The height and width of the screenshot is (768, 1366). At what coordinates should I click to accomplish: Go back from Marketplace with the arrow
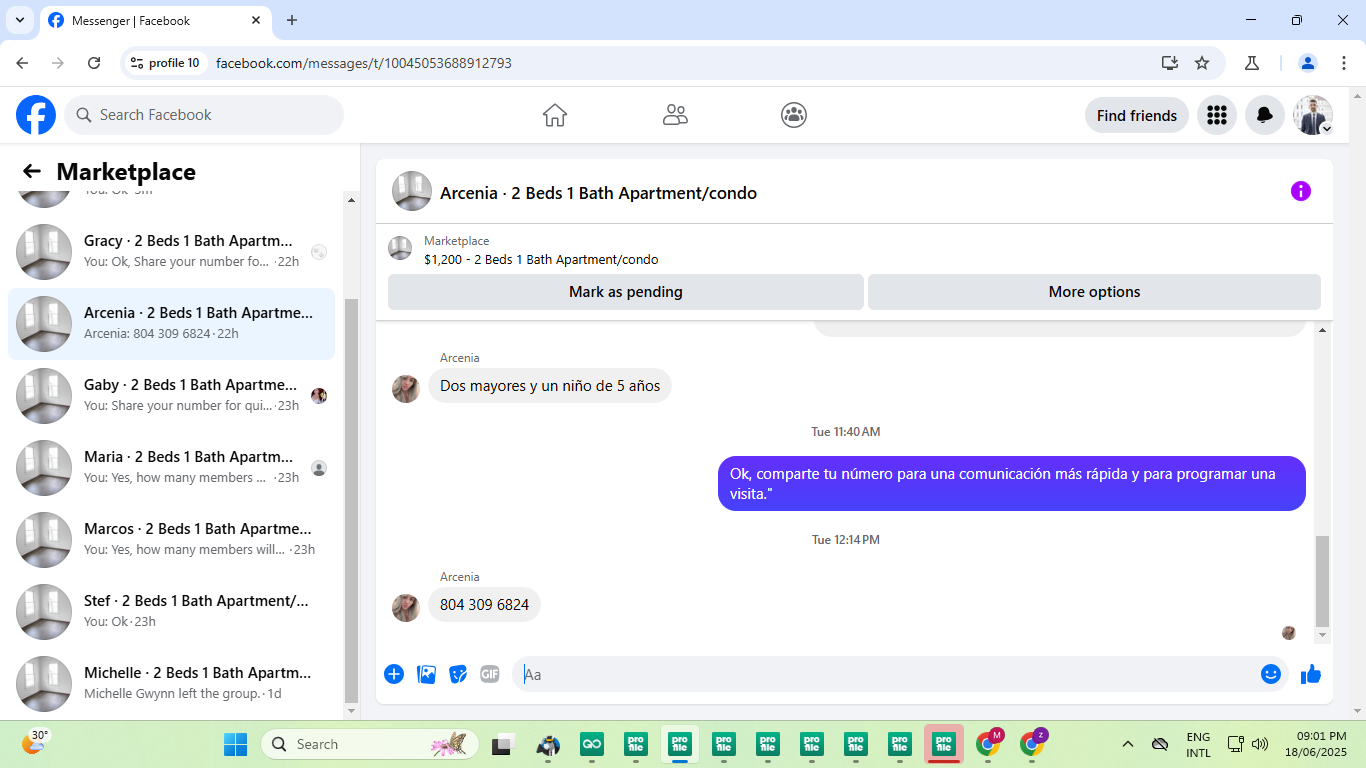click(32, 172)
